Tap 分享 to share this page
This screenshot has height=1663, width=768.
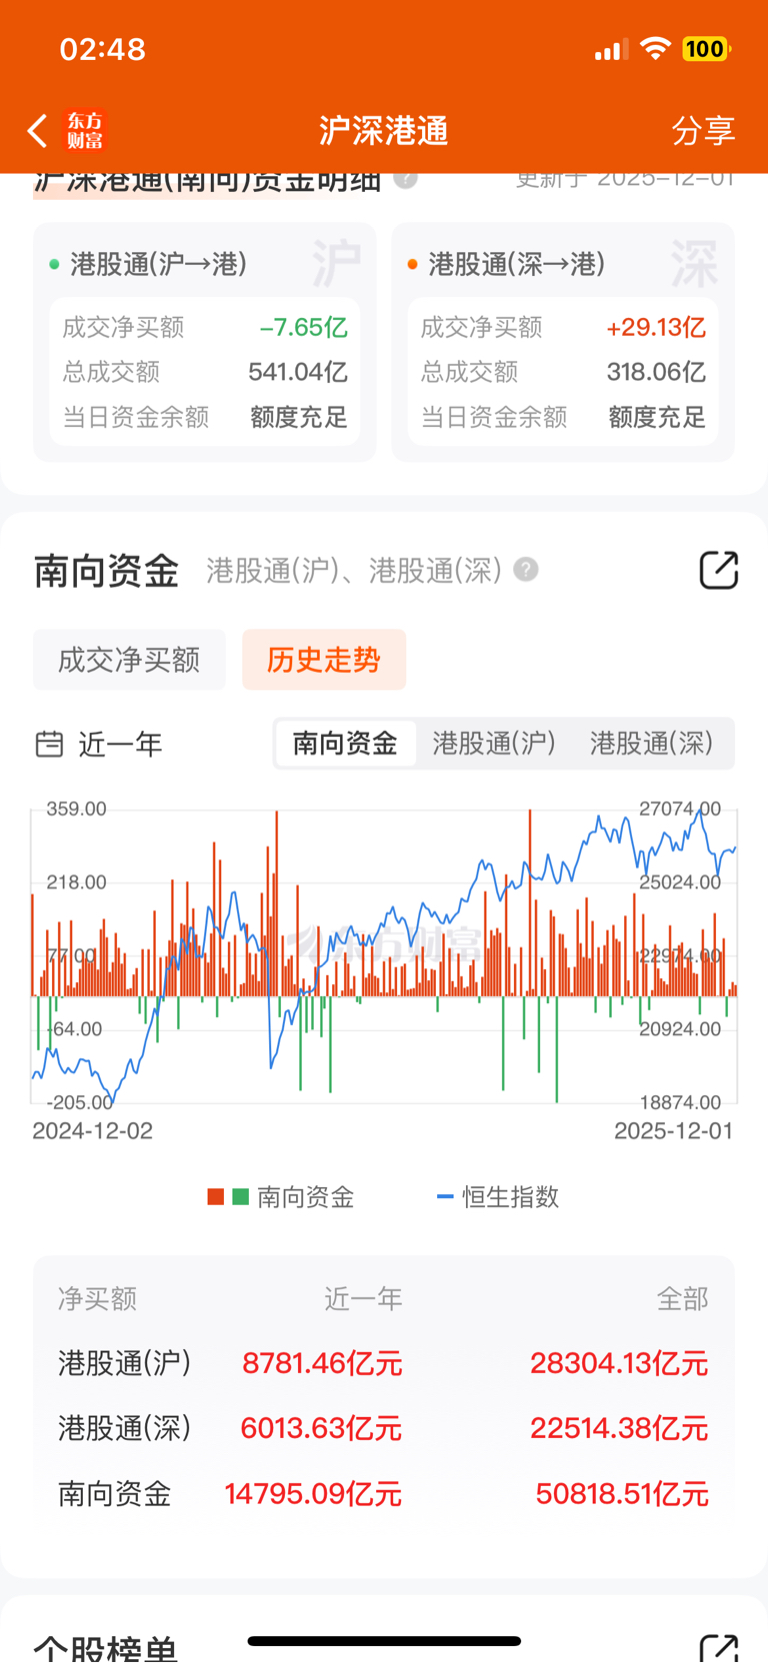pos(703,130)
